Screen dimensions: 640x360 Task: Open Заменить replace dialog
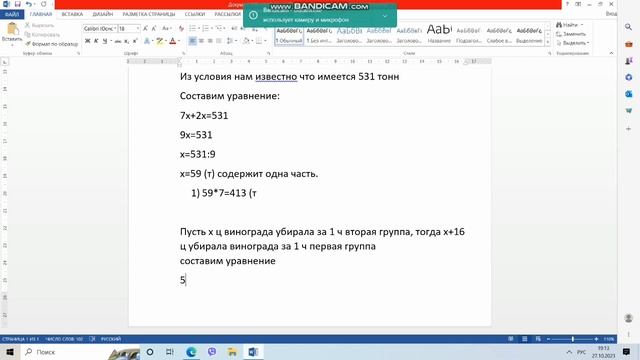tap(571, 34)
